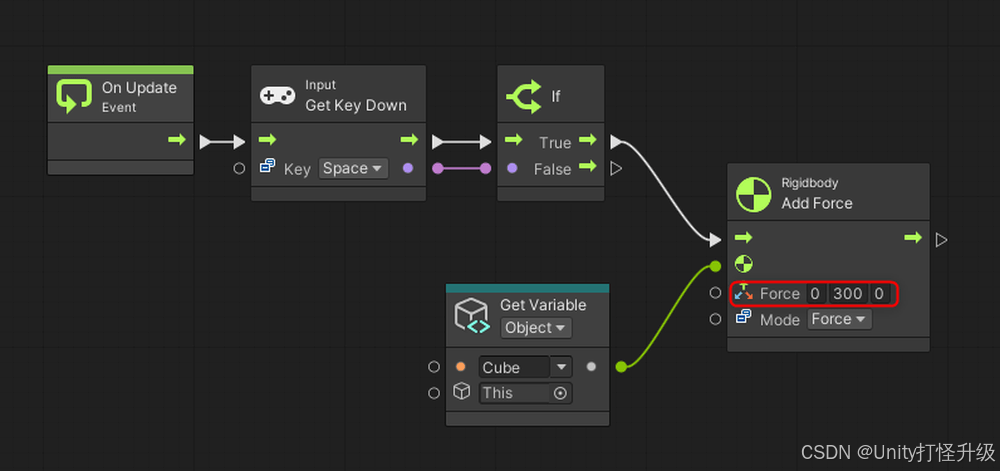The image size is (1000, 471).
Task: Click the object picker circle in This field
Action: coord(560,393)
